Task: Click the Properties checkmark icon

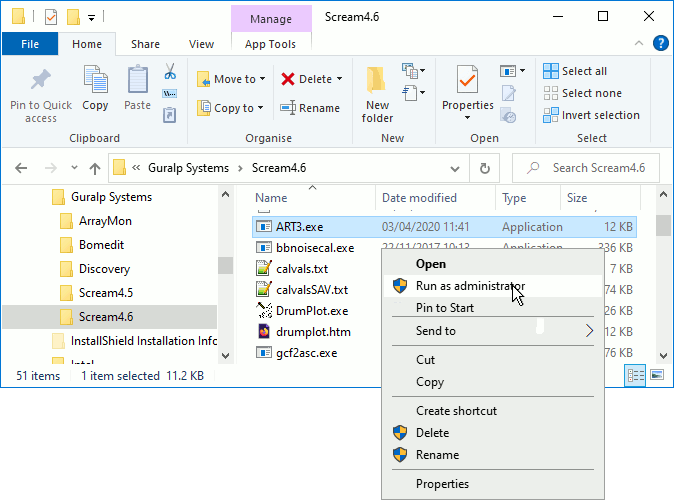Action: click(467, 80)
